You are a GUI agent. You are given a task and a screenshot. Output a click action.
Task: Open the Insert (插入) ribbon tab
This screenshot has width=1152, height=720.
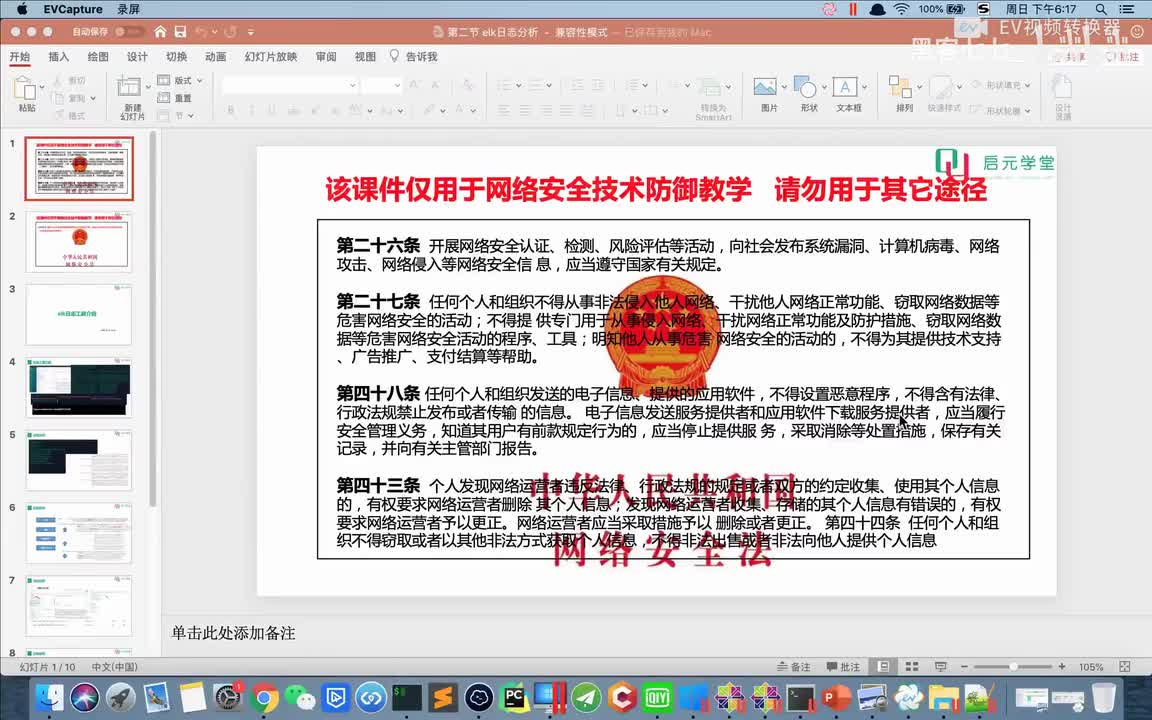pyautogui.click(x=58, y=57)
